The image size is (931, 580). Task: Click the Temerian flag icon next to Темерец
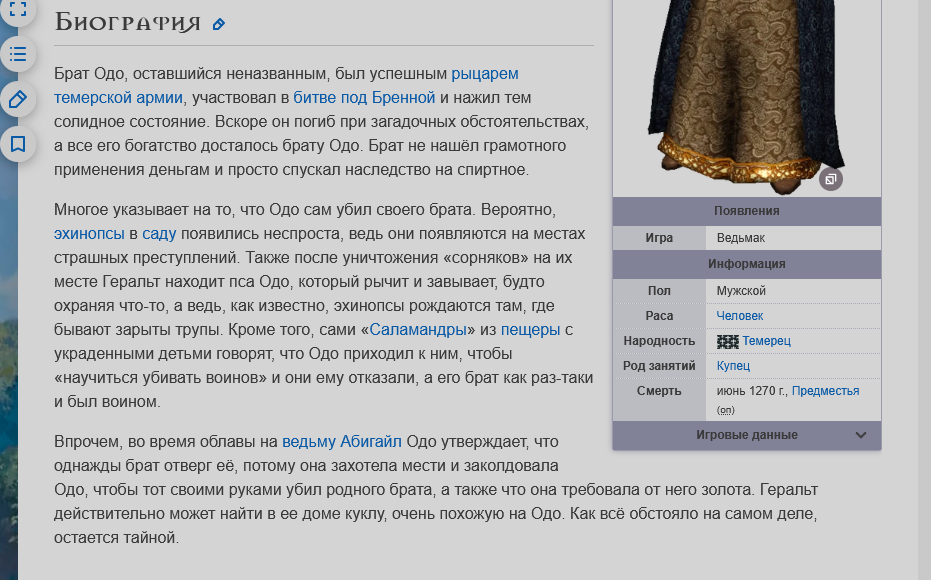727,341
